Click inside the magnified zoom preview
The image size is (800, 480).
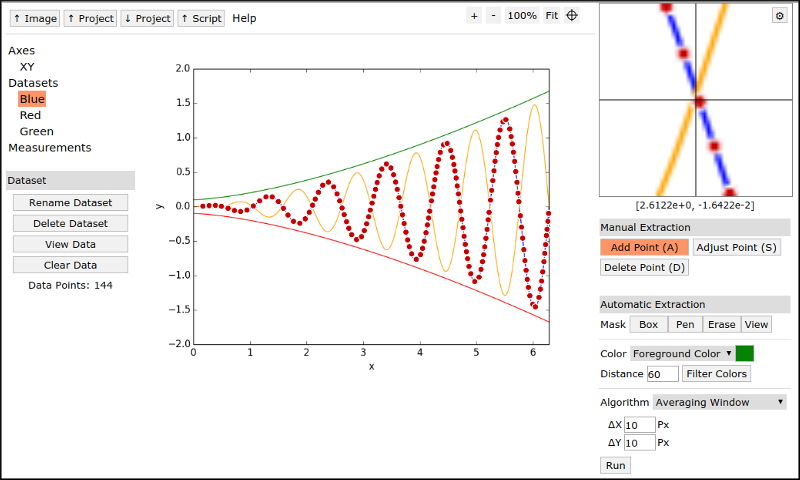point(696,100)
